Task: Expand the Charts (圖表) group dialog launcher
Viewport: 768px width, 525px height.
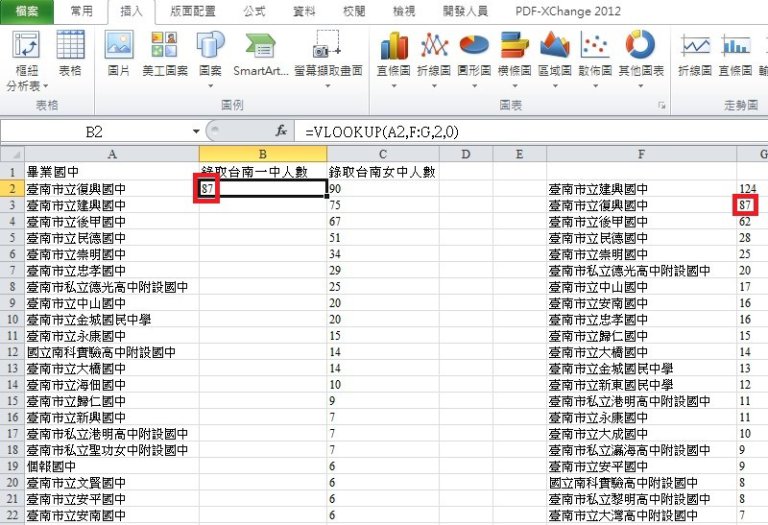Action: point(661,105)
